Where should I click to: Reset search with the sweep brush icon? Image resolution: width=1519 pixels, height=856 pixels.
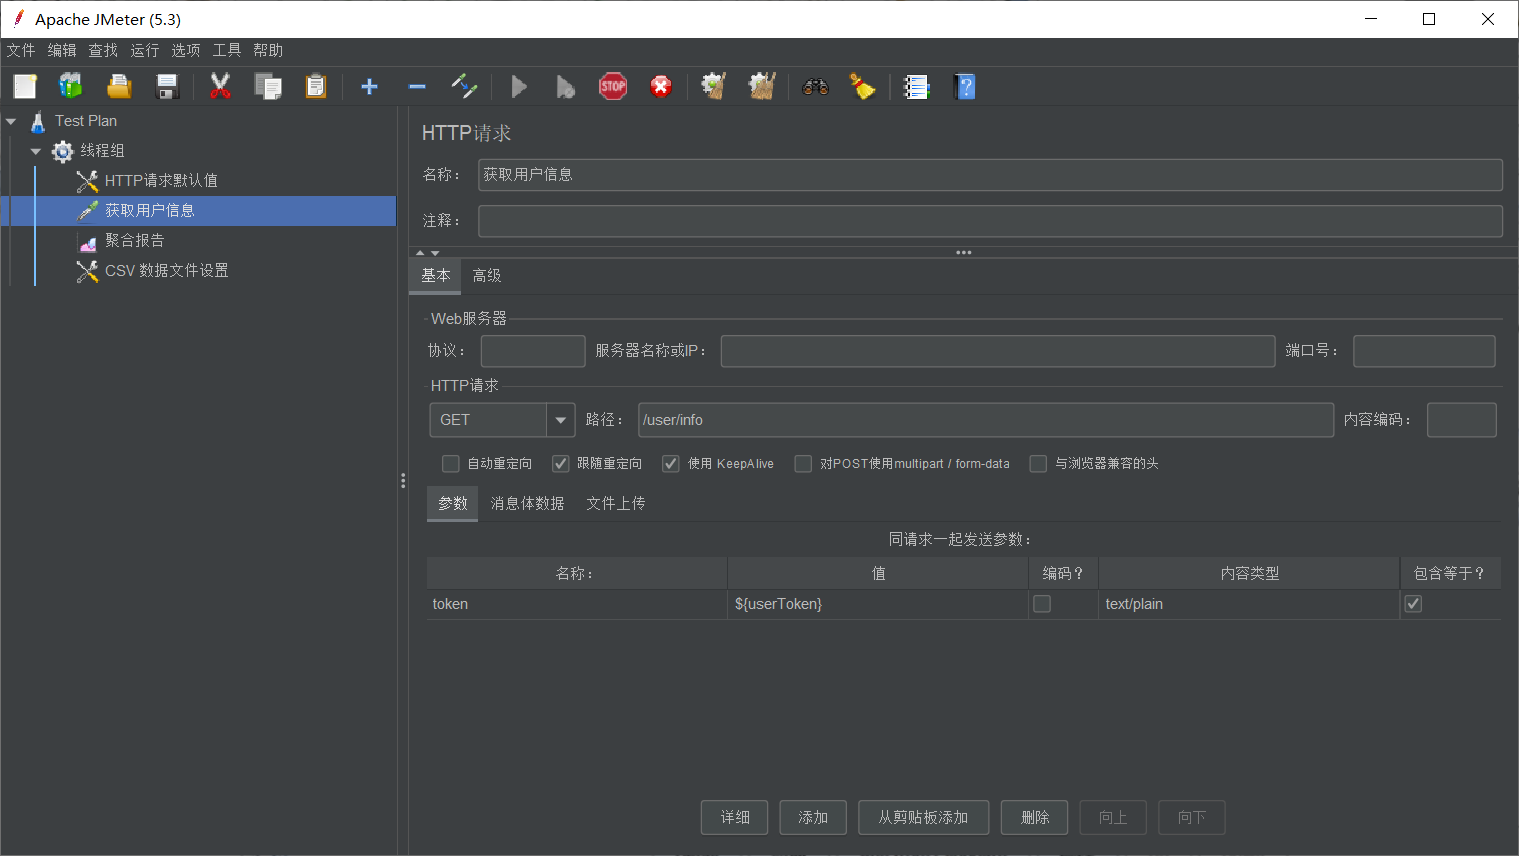click(862, 87)
